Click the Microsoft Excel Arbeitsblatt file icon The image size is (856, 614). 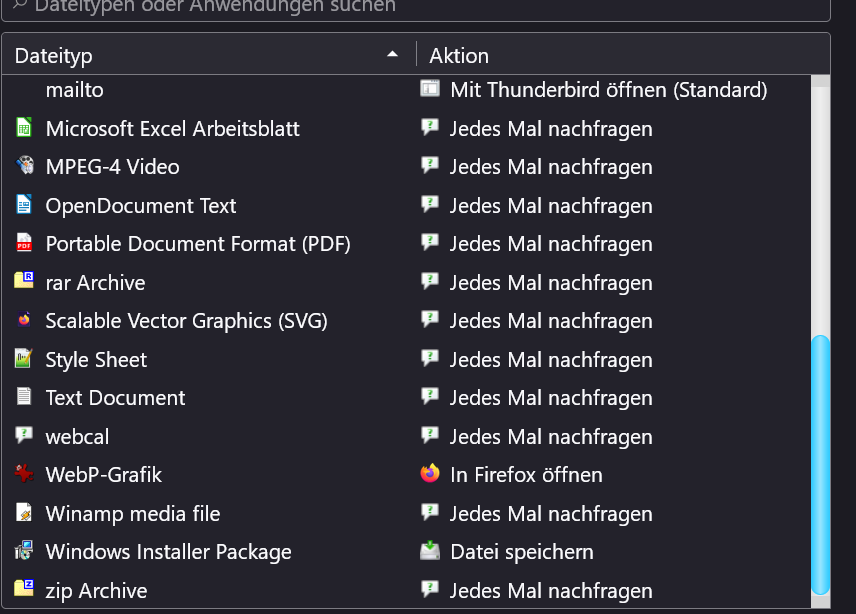pyautogui.click(x=24, y=128)
